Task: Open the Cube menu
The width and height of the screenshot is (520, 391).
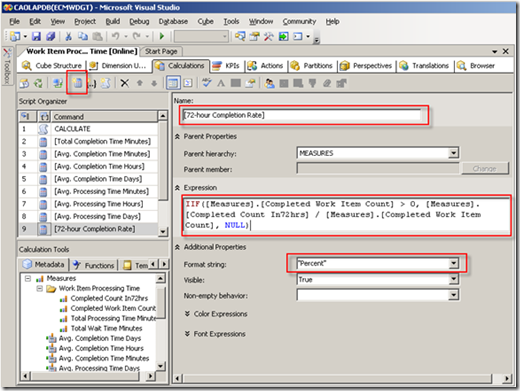Action: [205, 21]
